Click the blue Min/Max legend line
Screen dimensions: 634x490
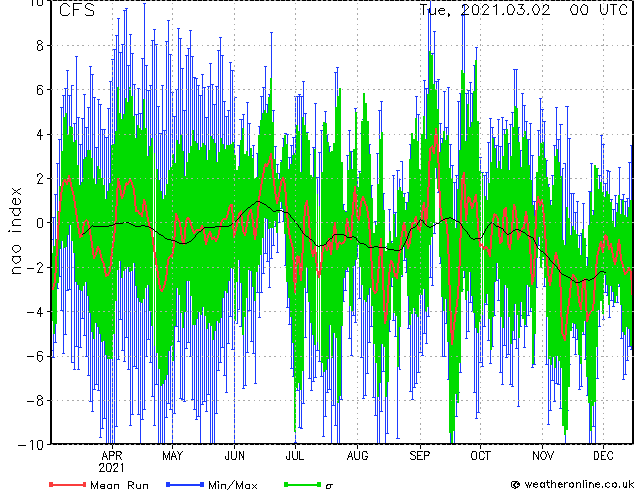(185, 484)
